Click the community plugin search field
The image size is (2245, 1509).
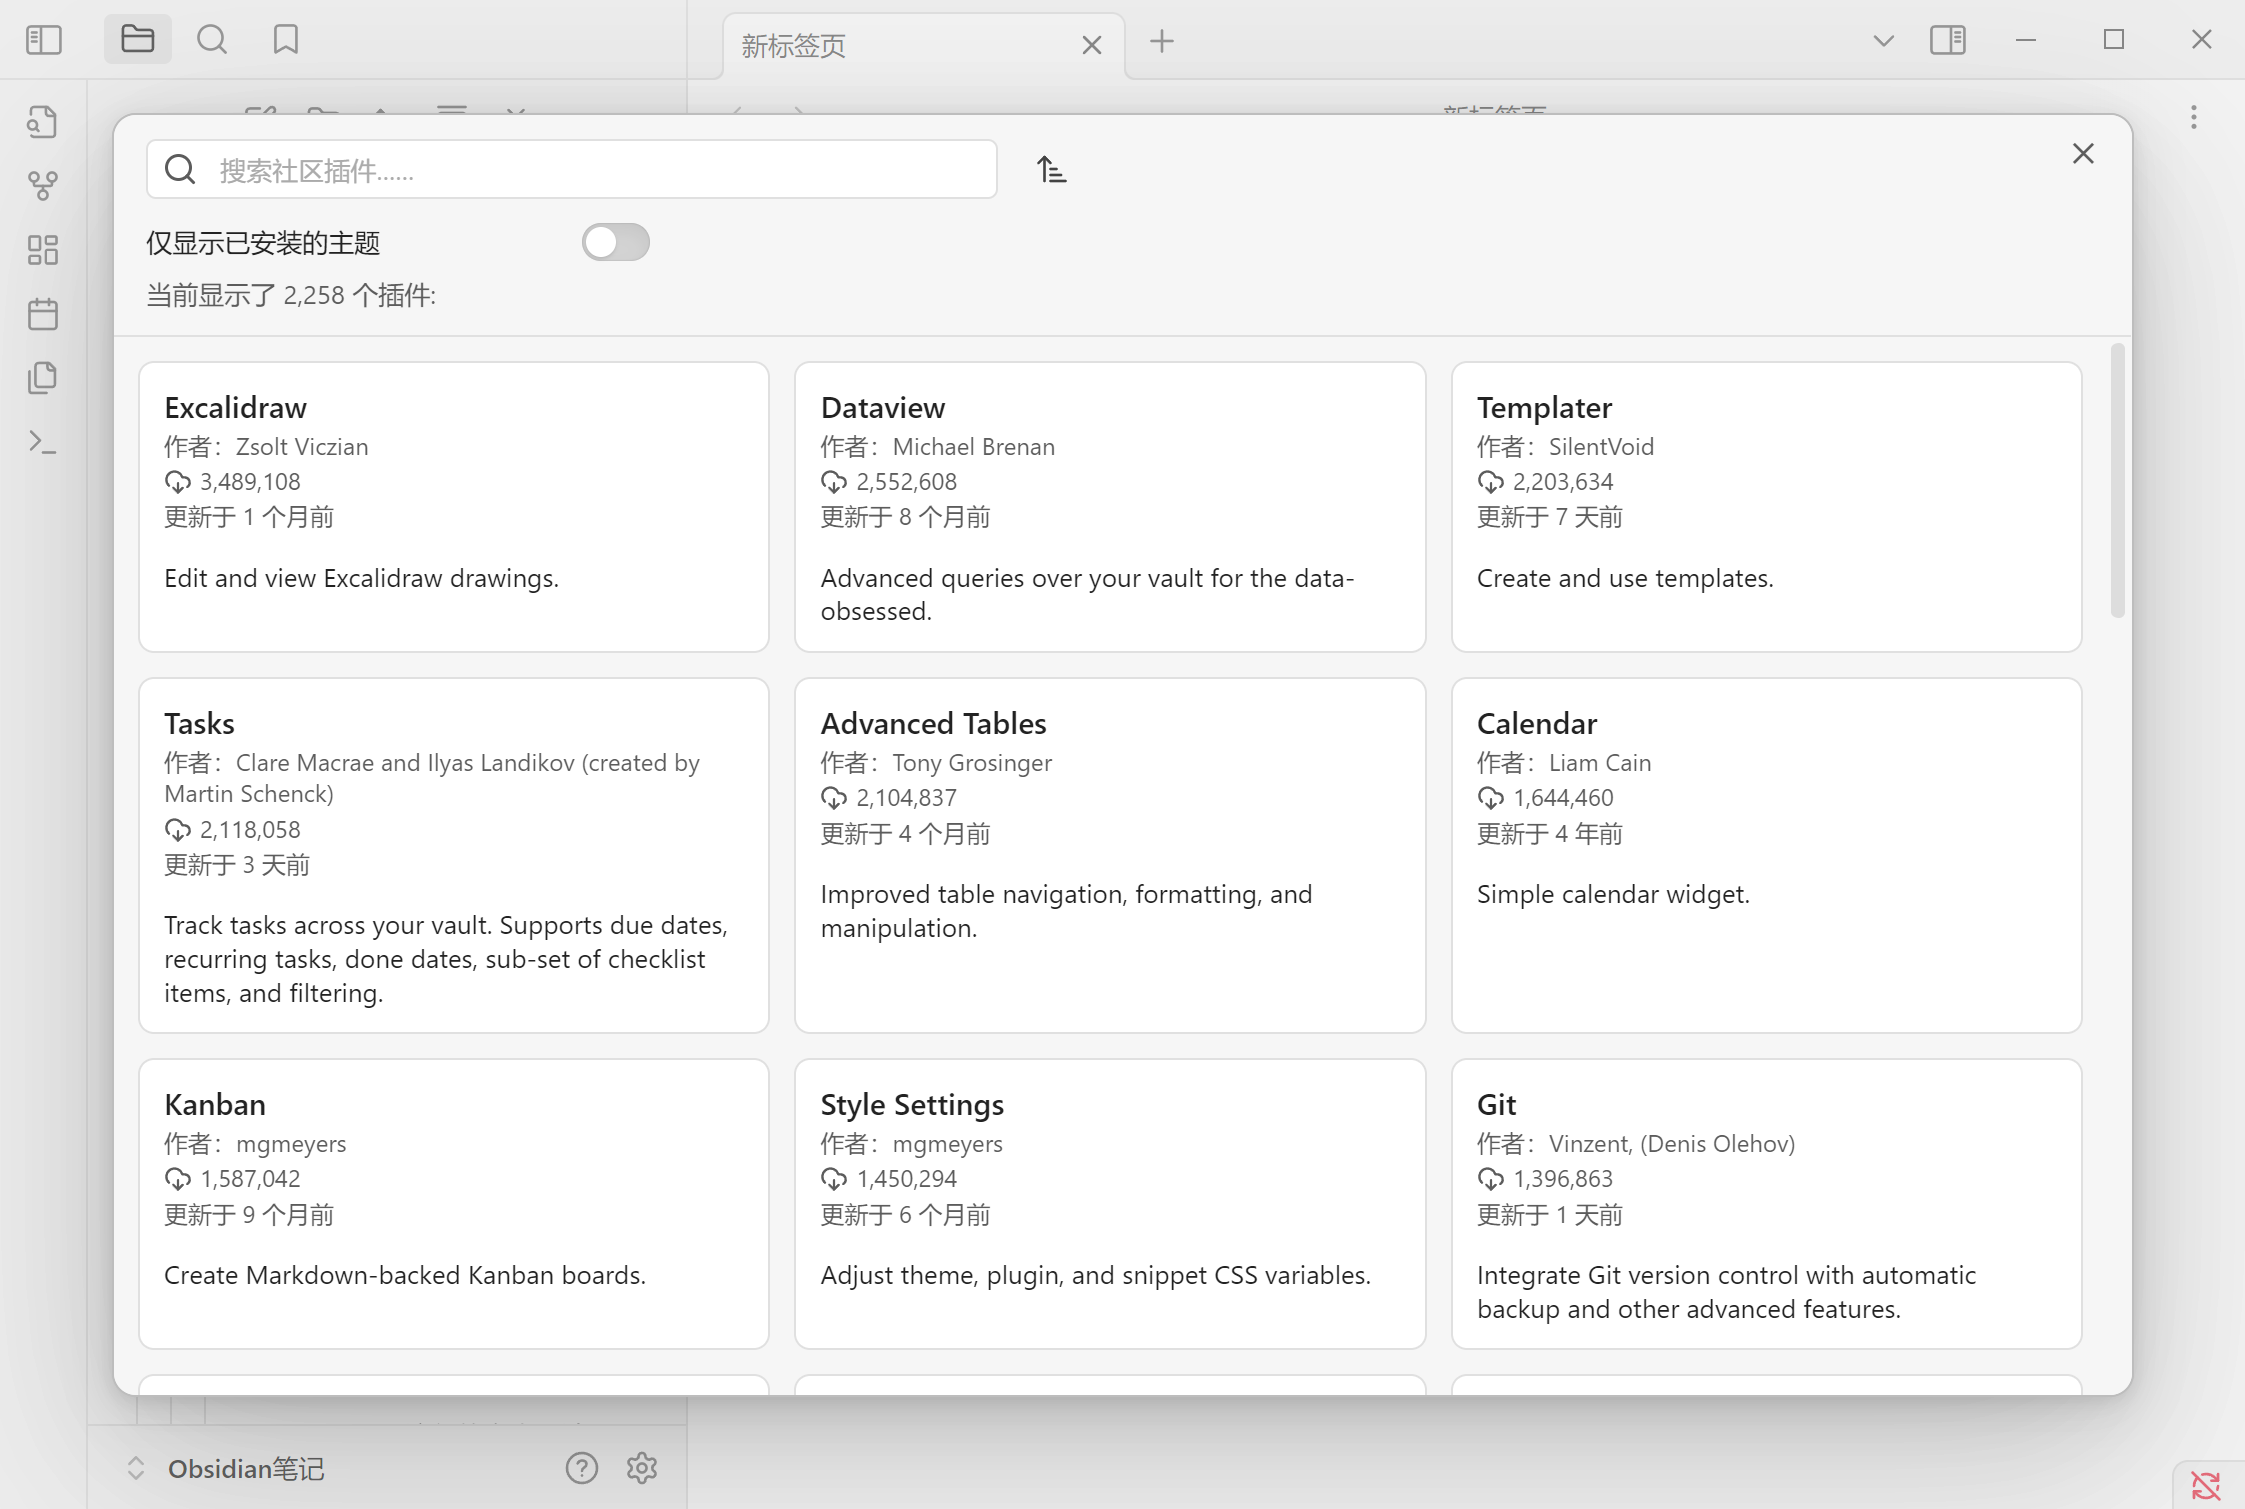pyautogui.click(x=600, y=170)
